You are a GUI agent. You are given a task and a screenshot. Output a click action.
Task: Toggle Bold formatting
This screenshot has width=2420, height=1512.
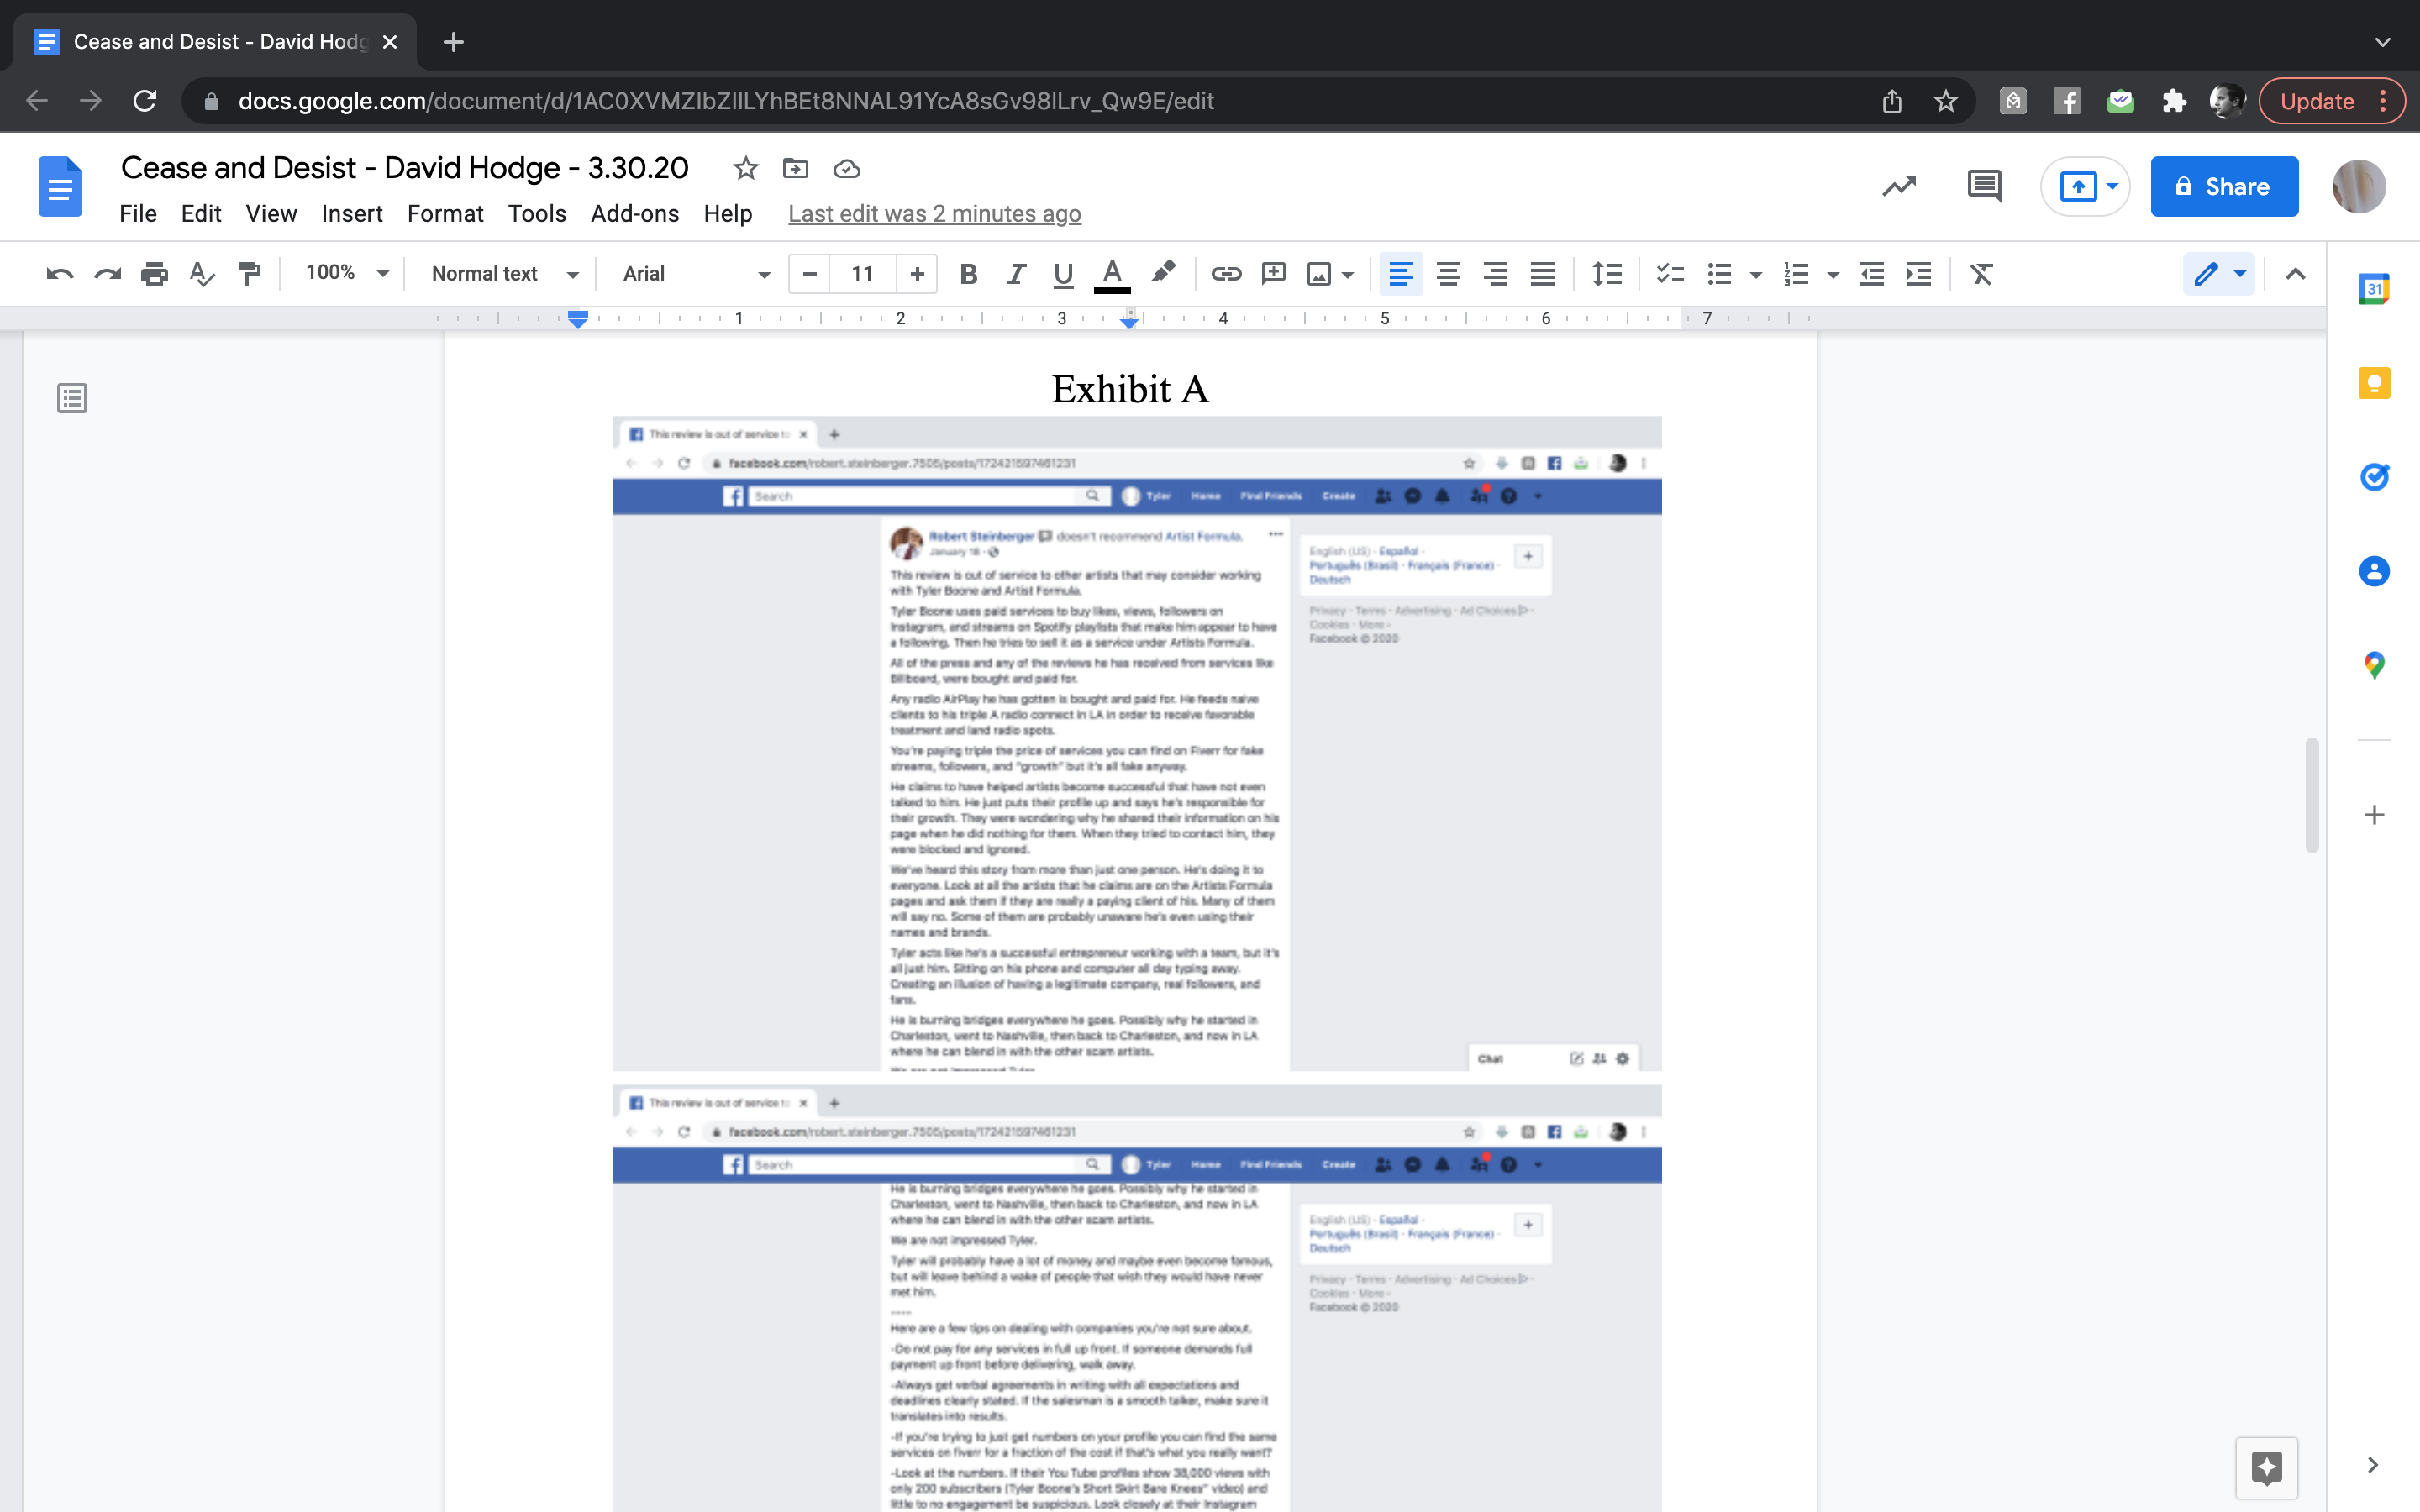[x=968, y=274]
